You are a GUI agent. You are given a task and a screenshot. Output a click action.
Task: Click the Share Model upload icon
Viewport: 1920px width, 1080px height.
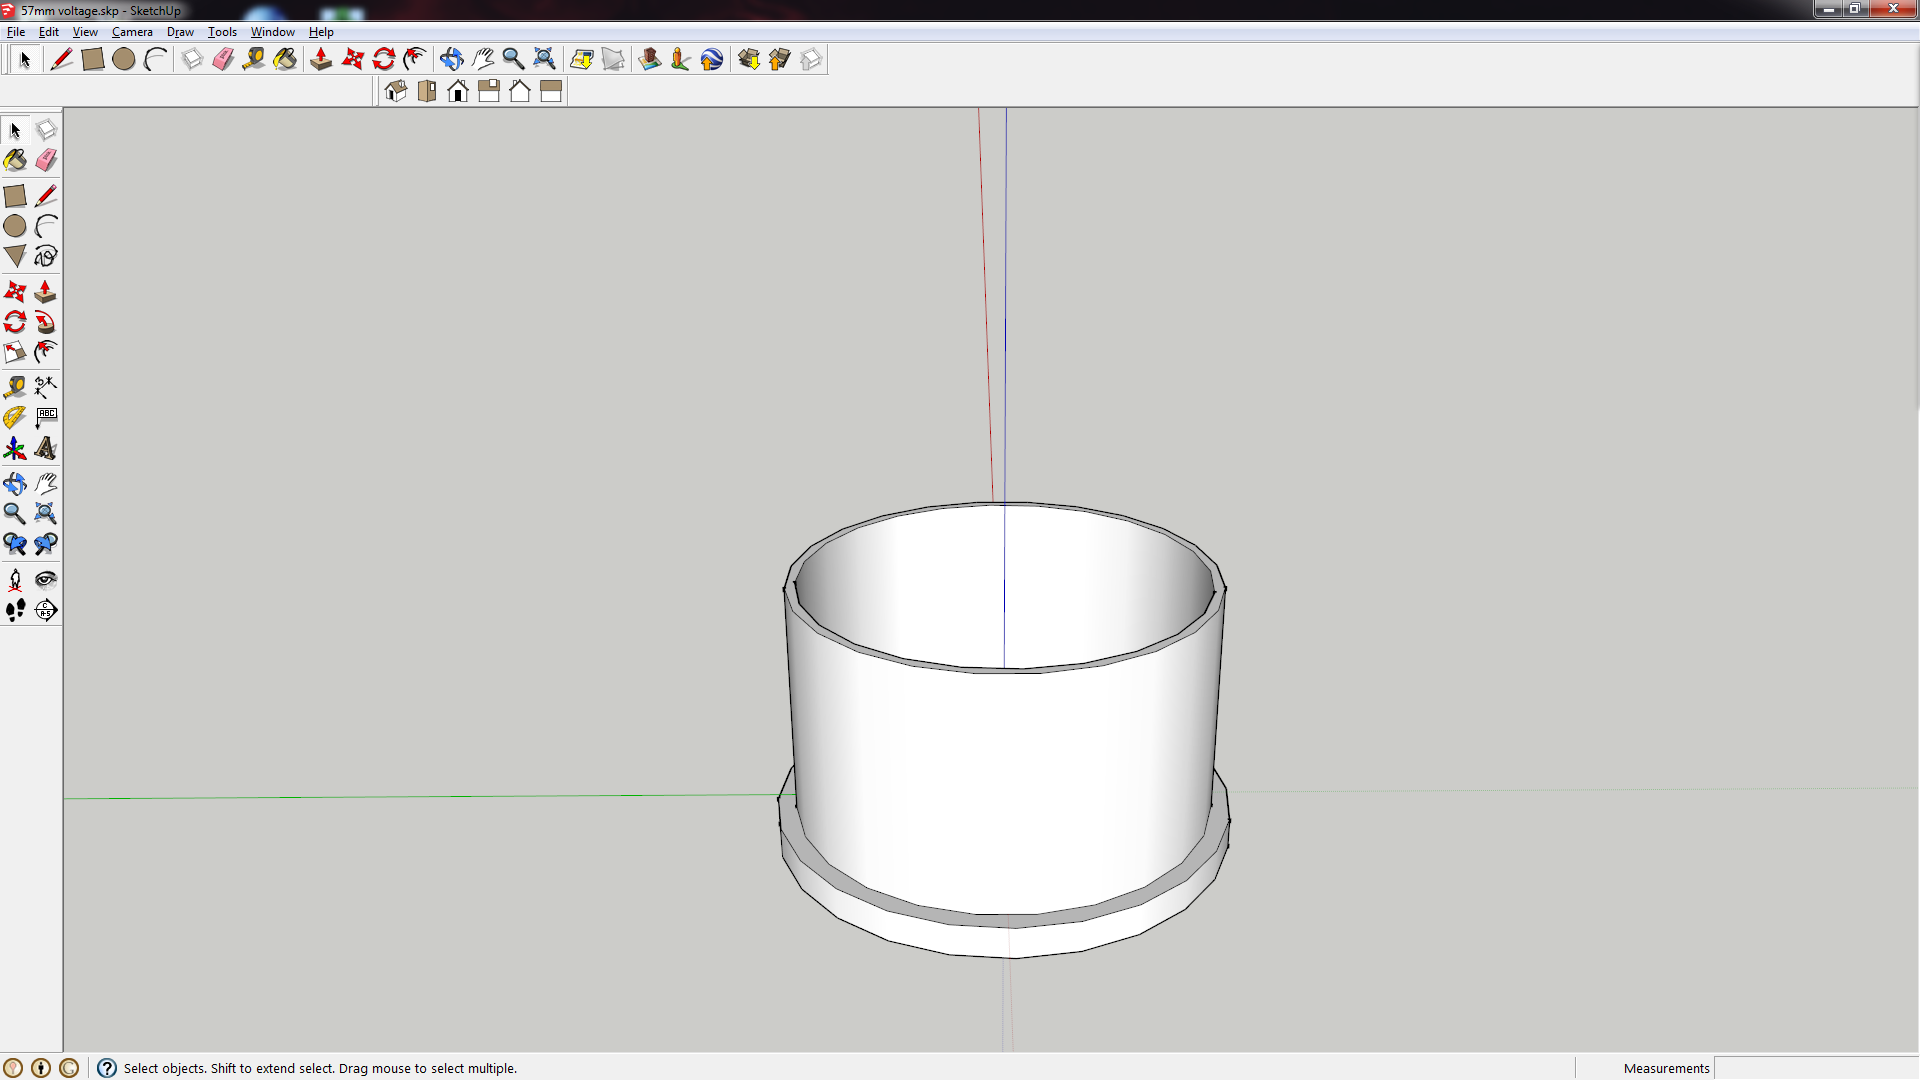[780, 60]
